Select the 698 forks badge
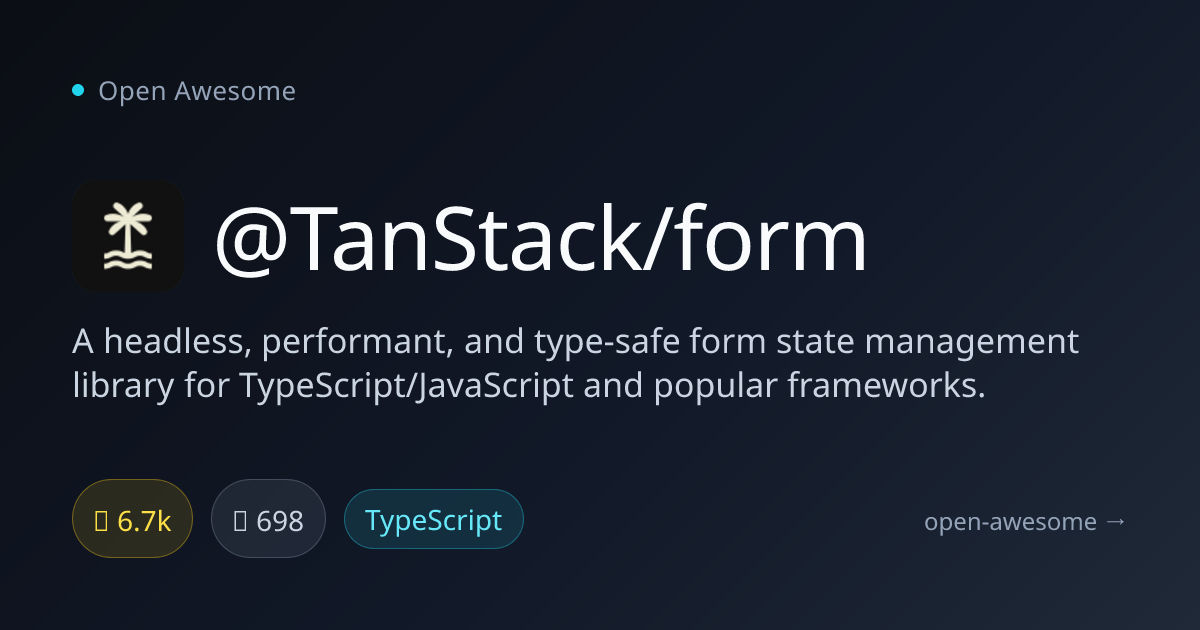Screen dimensions: 1200x630 pos(268,519)
